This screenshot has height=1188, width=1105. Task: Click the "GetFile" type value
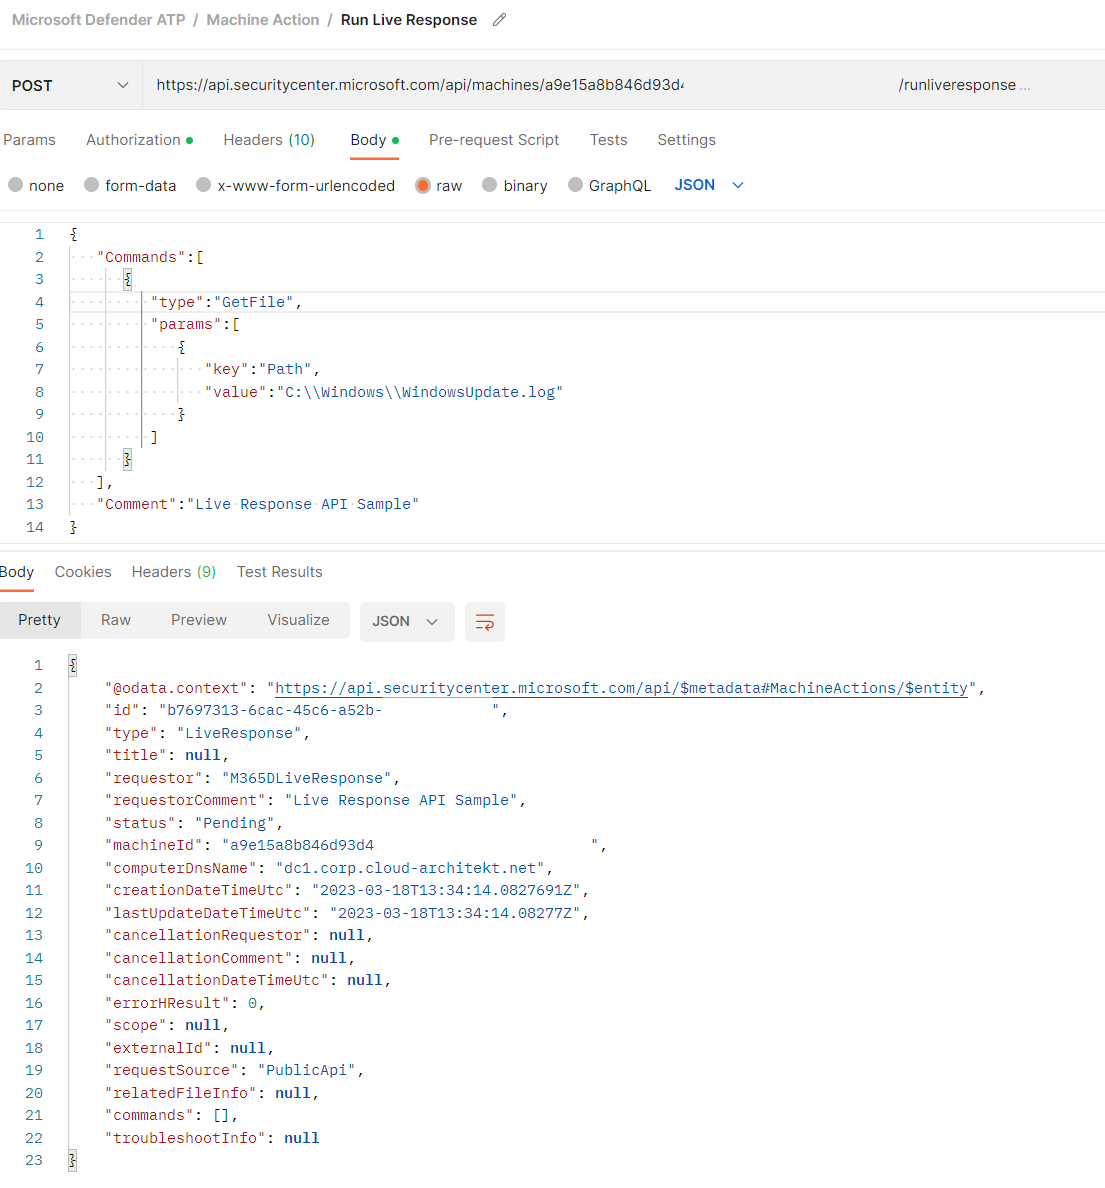[253, 302]
